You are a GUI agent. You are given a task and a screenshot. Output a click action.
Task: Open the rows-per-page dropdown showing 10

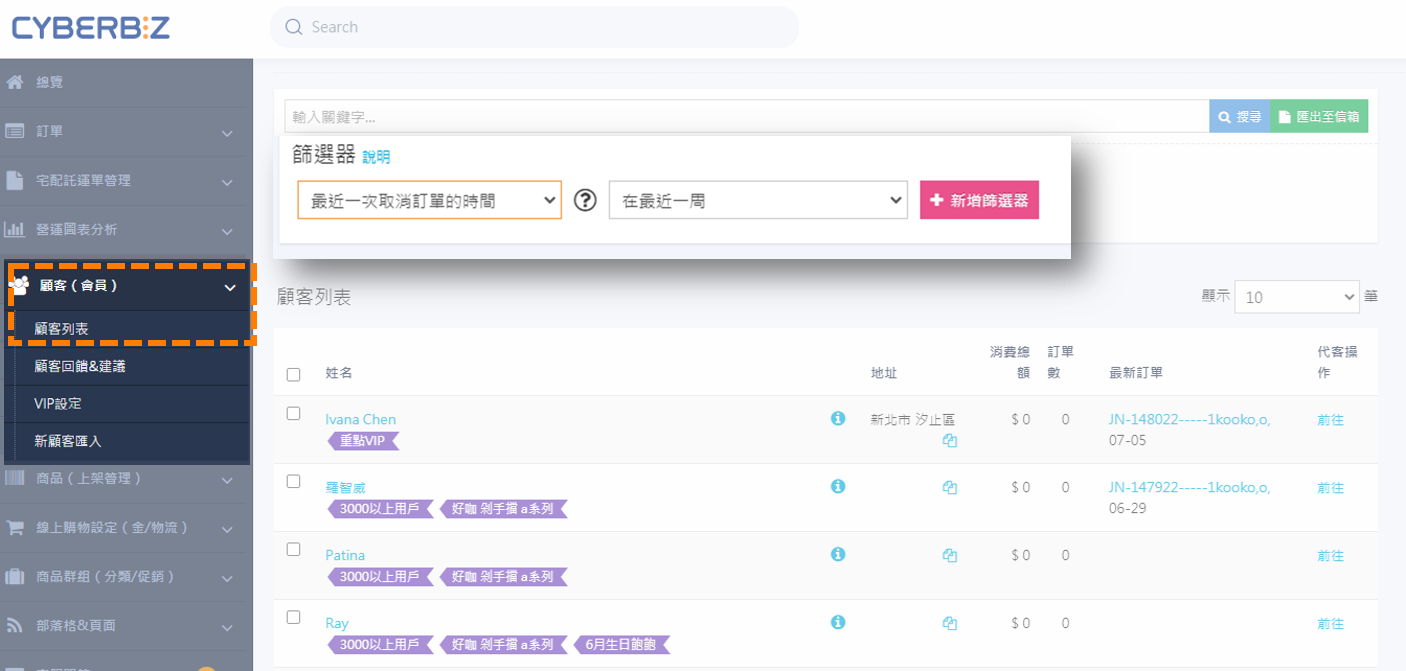1296,297
